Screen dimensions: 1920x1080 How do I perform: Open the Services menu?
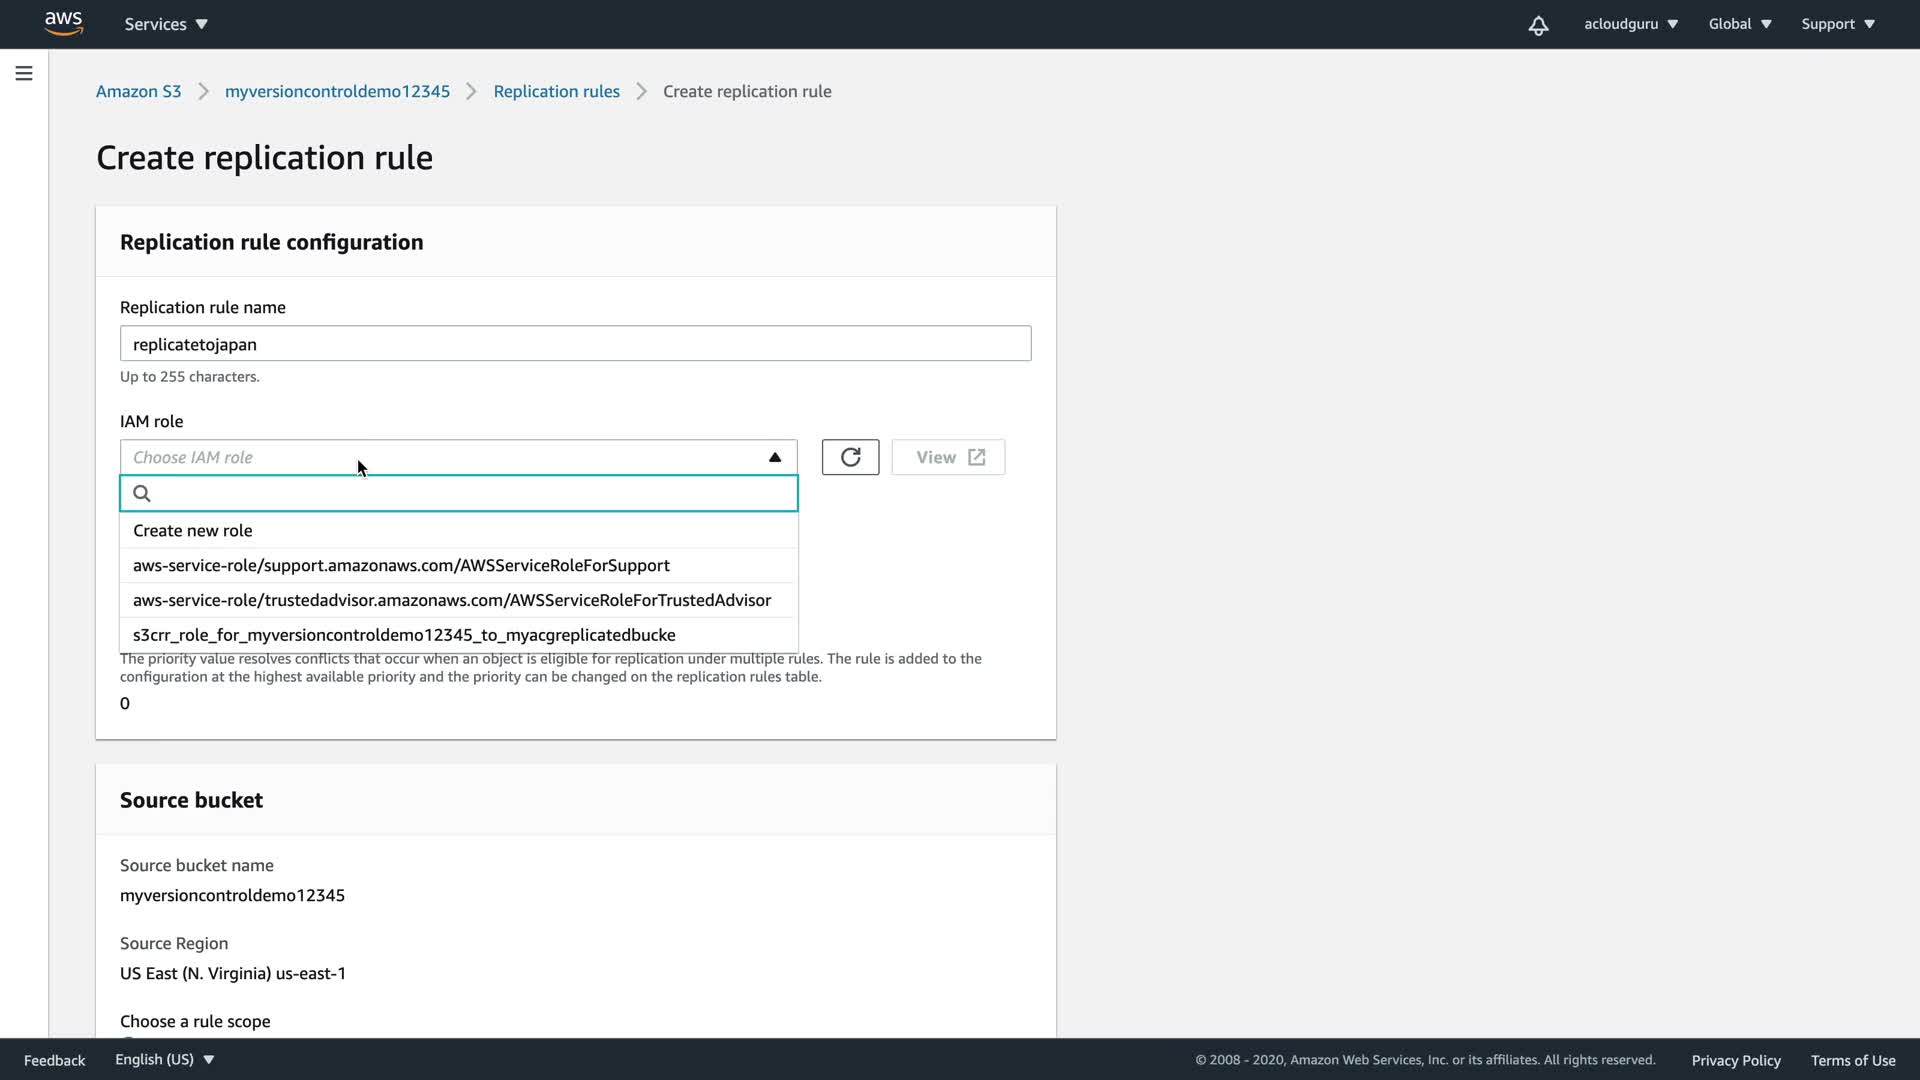[166, 24]
